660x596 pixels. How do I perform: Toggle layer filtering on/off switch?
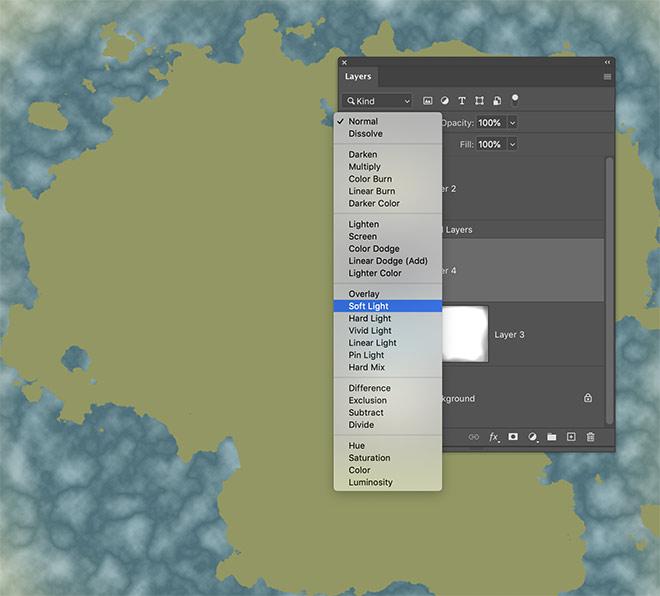point(515,99)
